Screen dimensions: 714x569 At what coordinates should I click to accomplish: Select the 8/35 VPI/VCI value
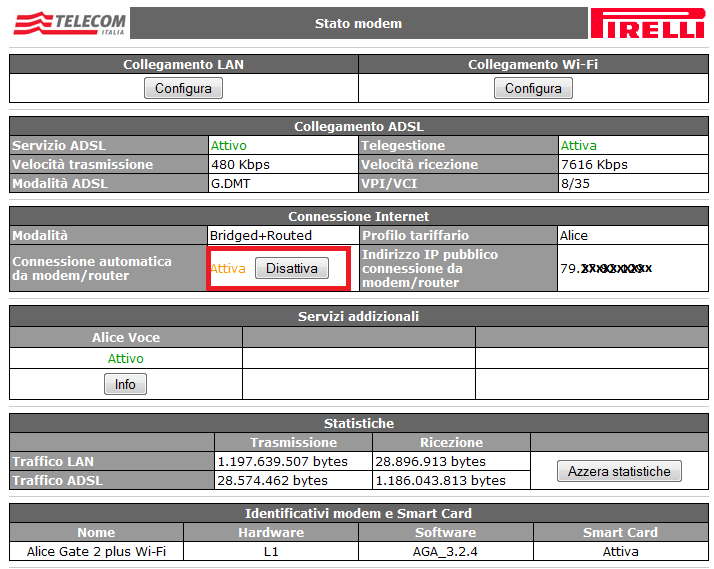575,183
